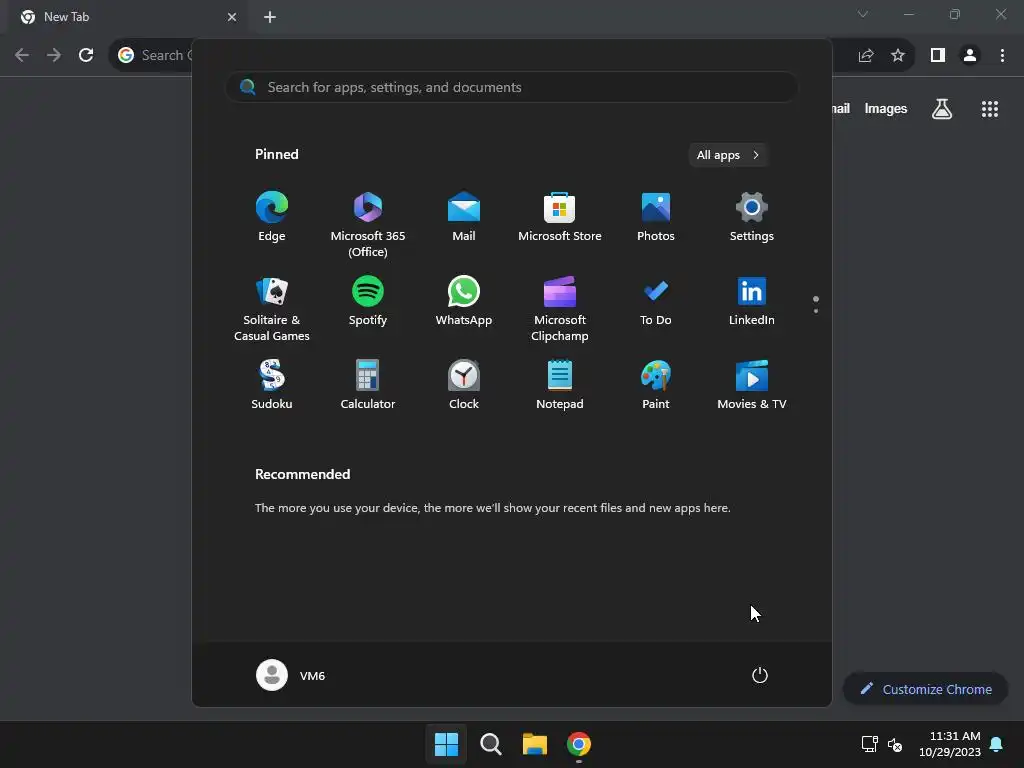Click the muted volume icon in tray
This screenshot has height=768, width=1024.
[895, 744]
